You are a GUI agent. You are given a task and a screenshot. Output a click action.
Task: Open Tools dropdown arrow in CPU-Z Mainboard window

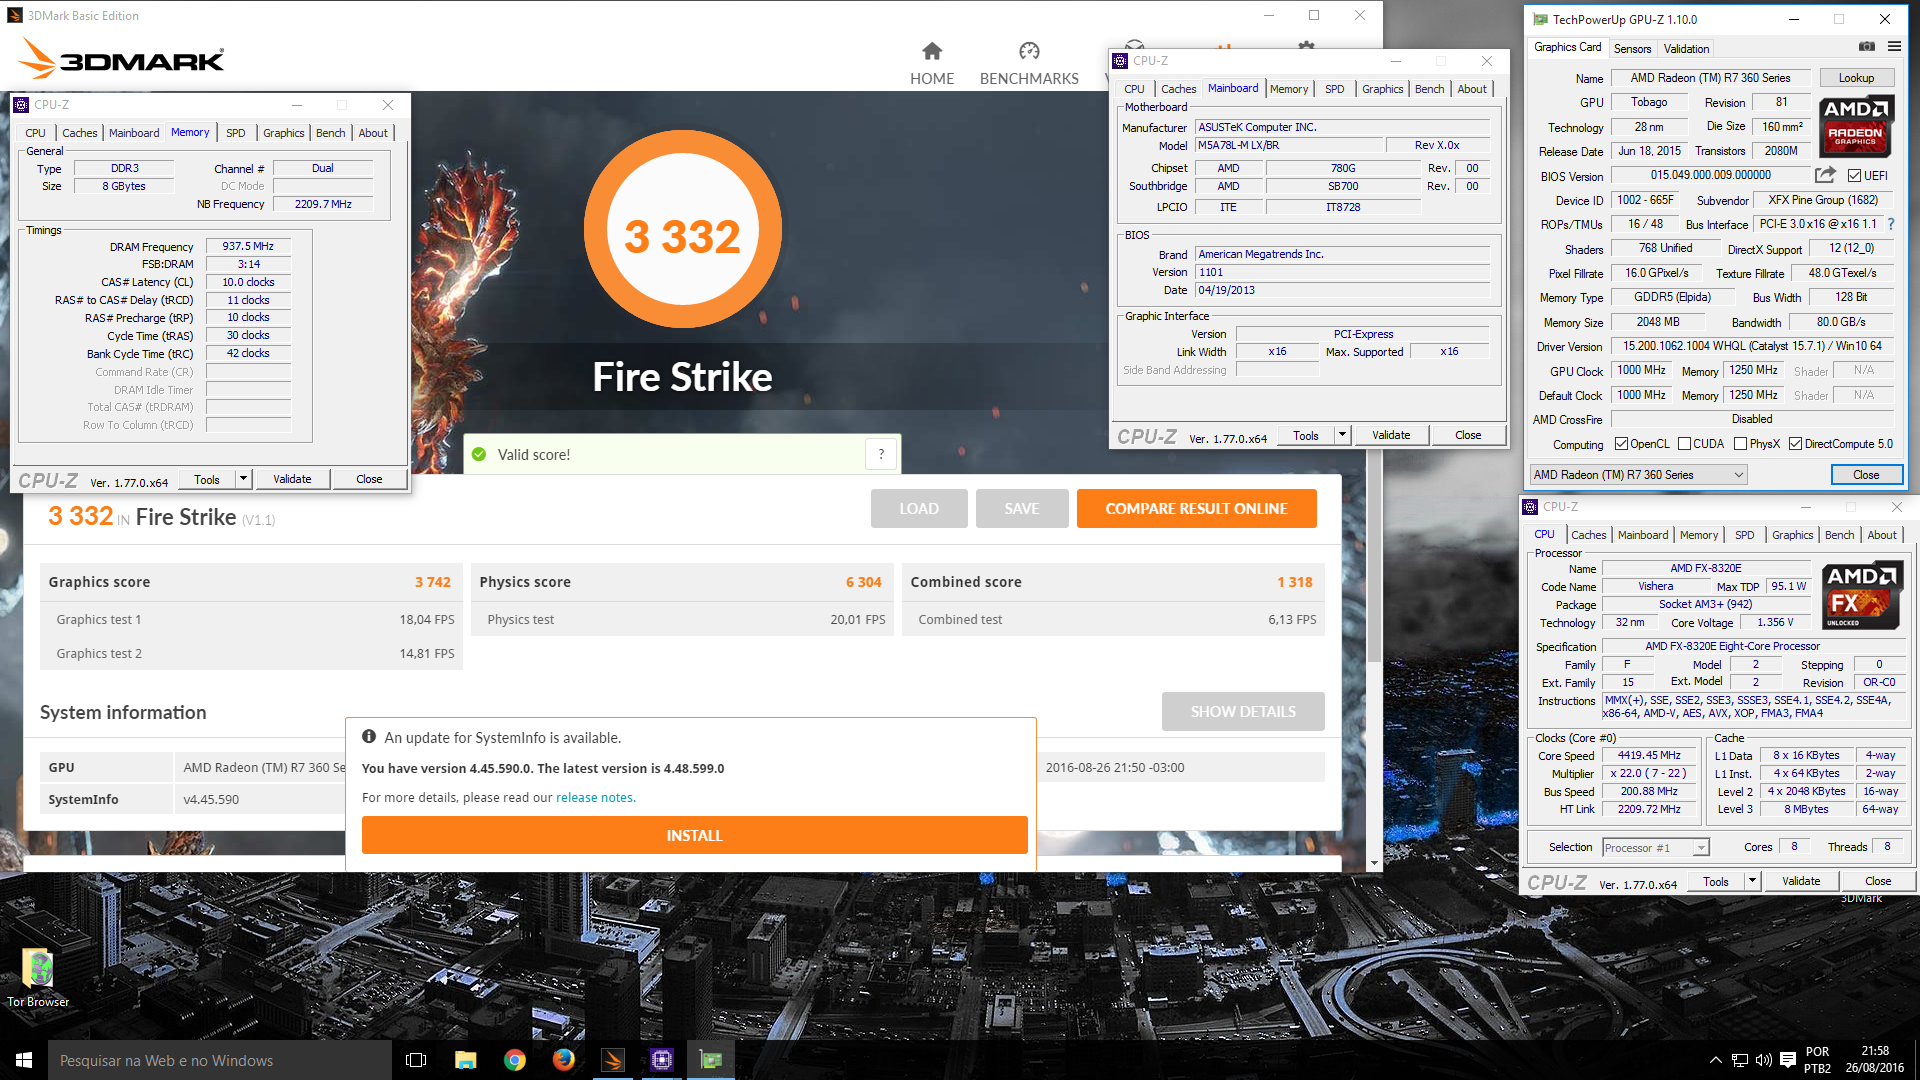click(1342, 435)
